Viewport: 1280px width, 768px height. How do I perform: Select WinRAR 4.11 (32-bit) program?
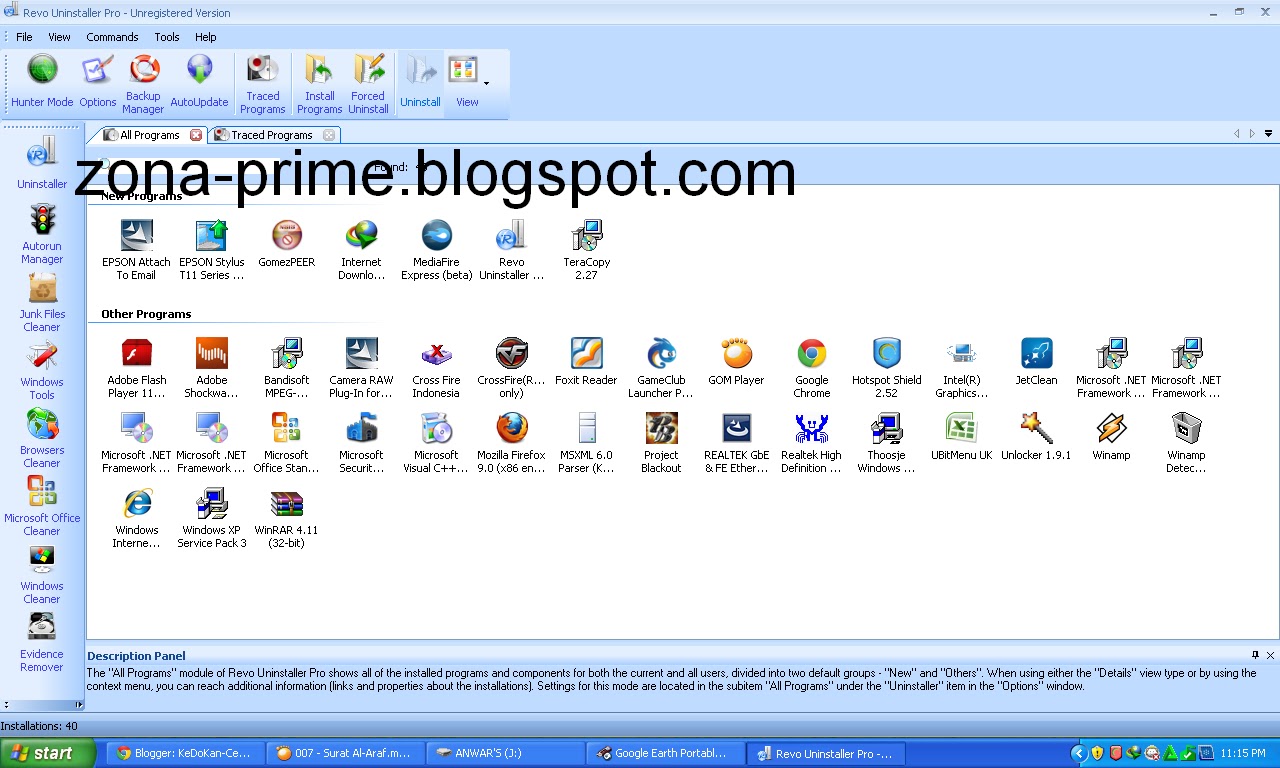[x=286, y=518]
